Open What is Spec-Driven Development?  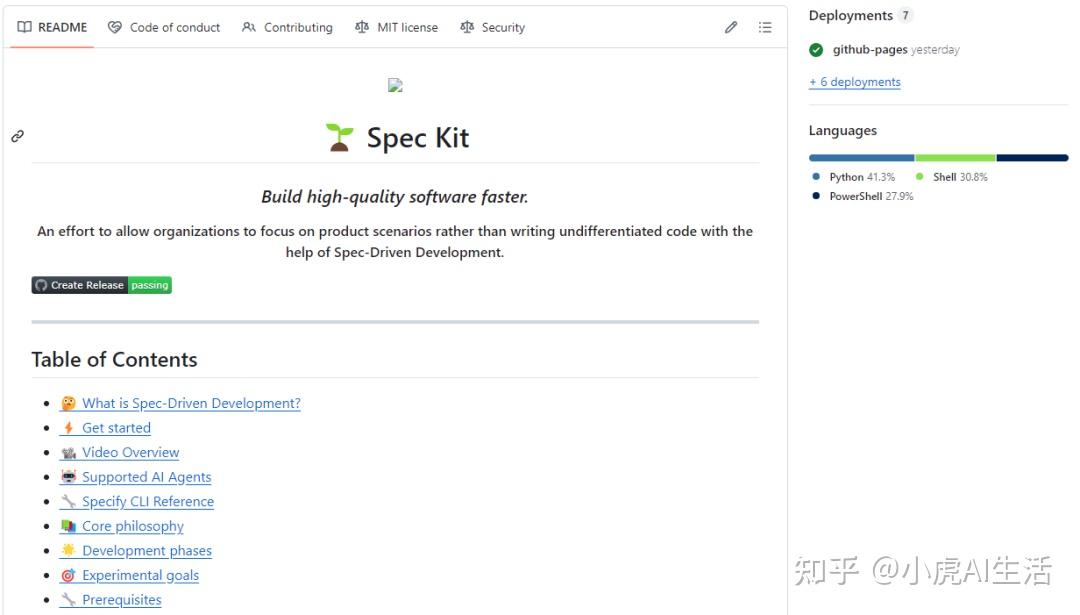191,402
